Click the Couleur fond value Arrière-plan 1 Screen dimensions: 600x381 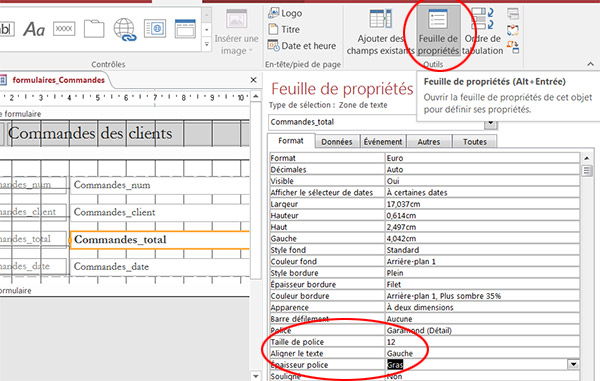pos(482,261)
